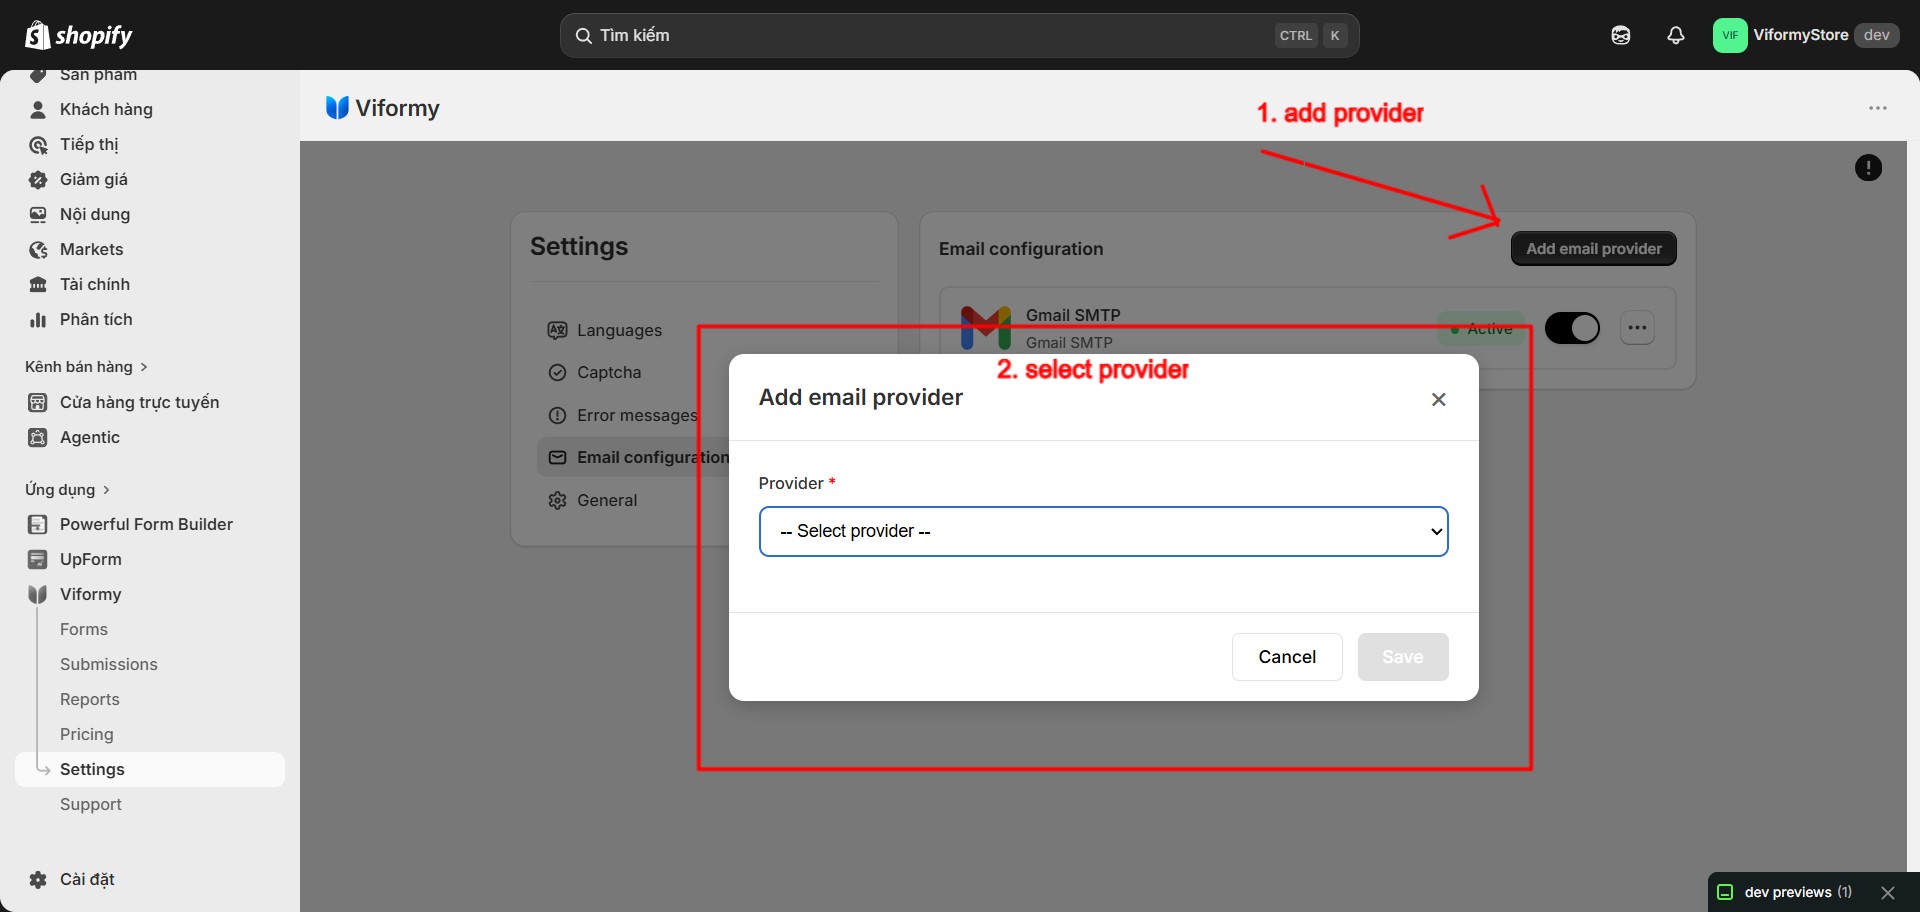Open Gmail SMTP more options menu
Image resolution: width=1920 pixels, height=912 pixels.
[x=1637, y=328]
